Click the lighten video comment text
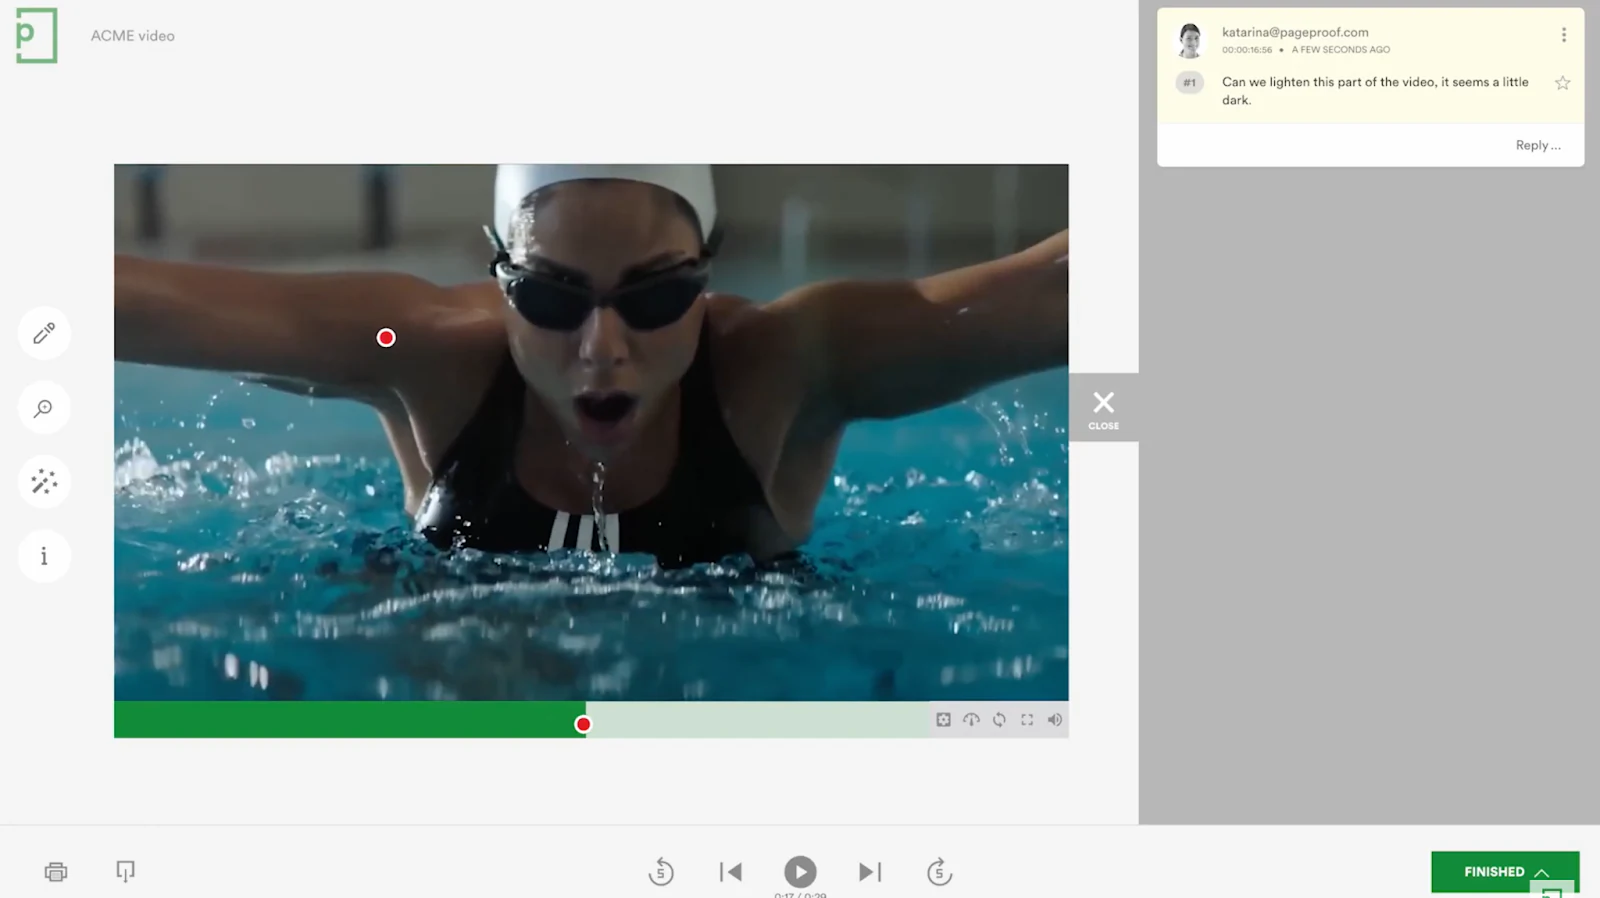The image size is (1600, 898). (1375, 91)
